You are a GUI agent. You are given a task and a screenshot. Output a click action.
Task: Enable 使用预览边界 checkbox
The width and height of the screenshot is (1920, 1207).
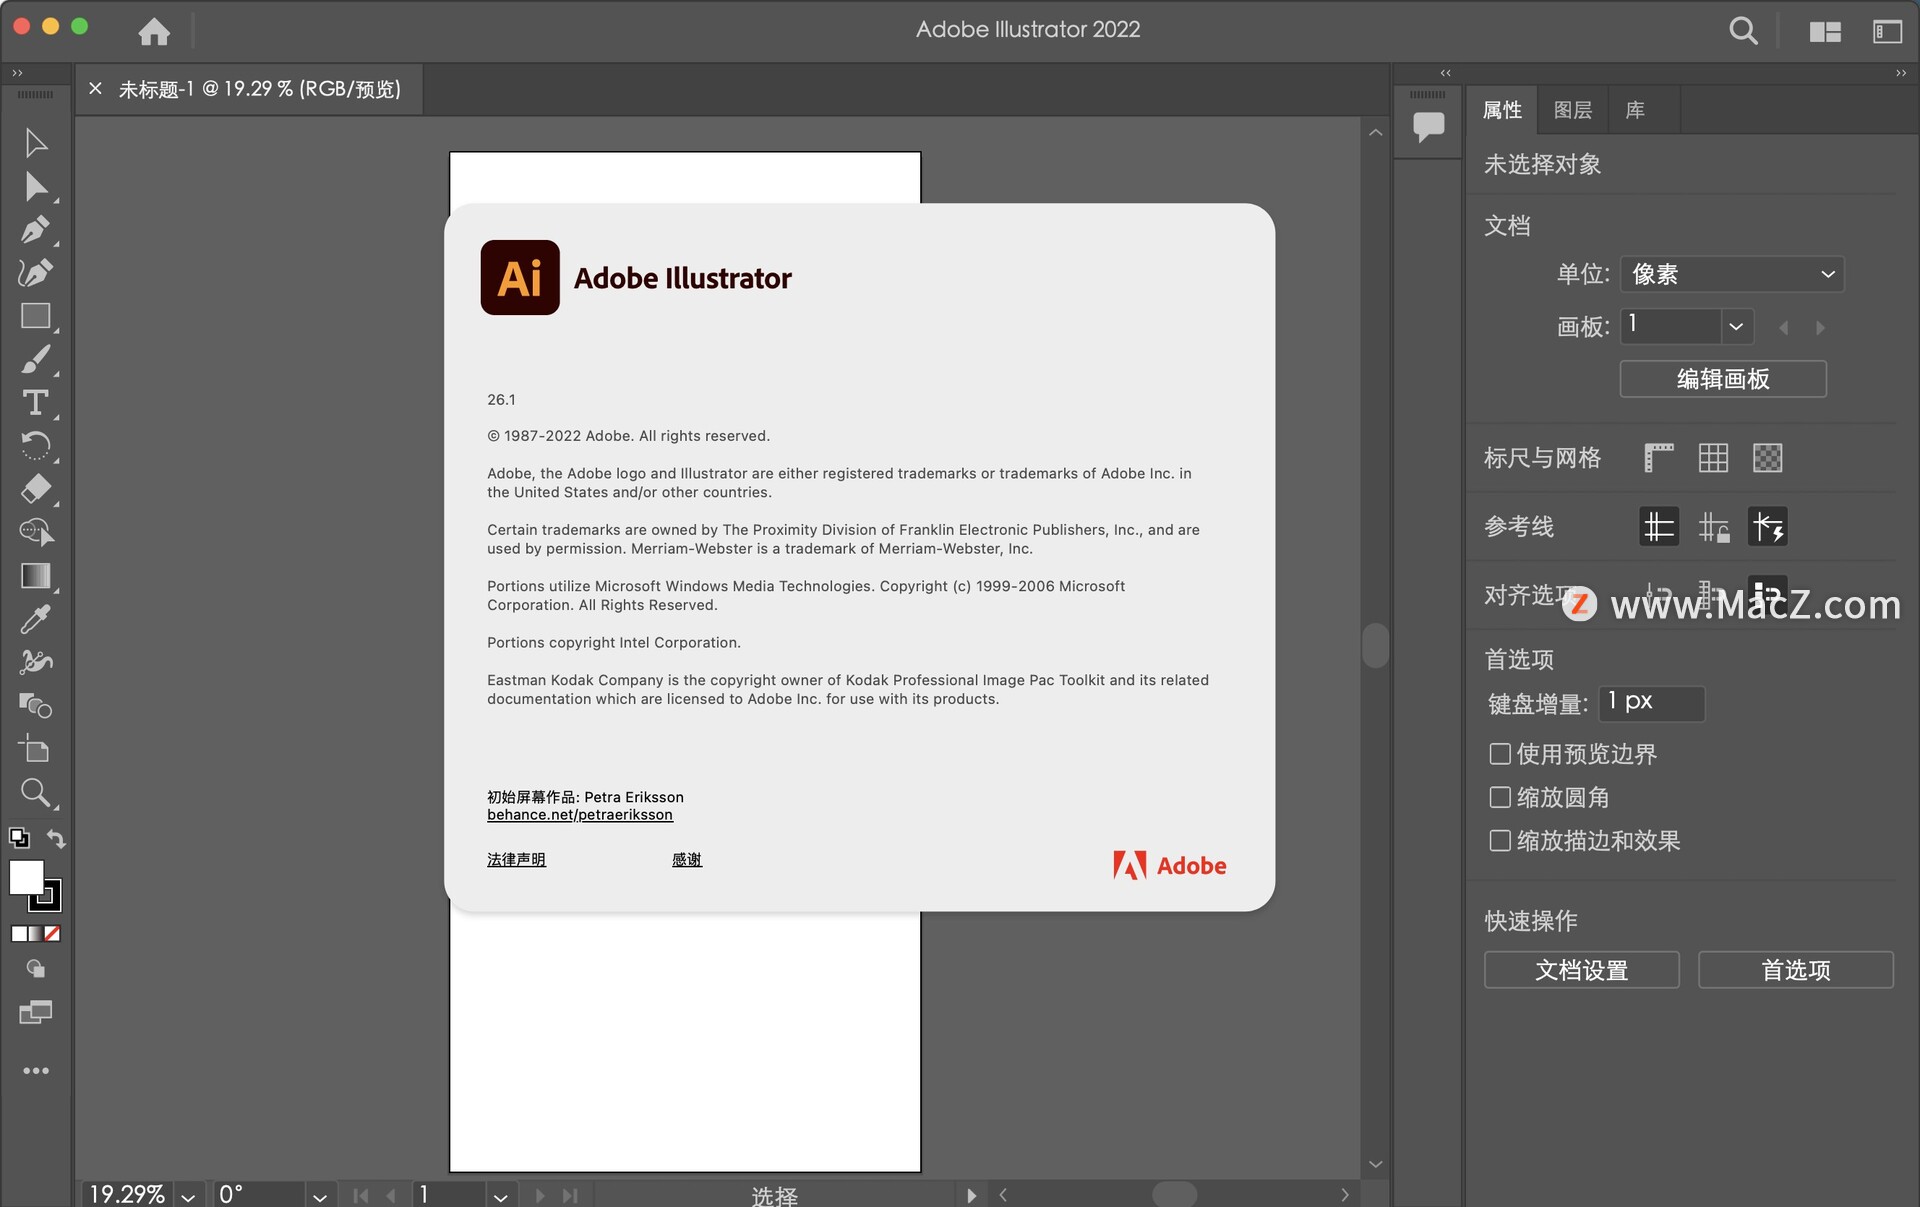click(1499, 754)
